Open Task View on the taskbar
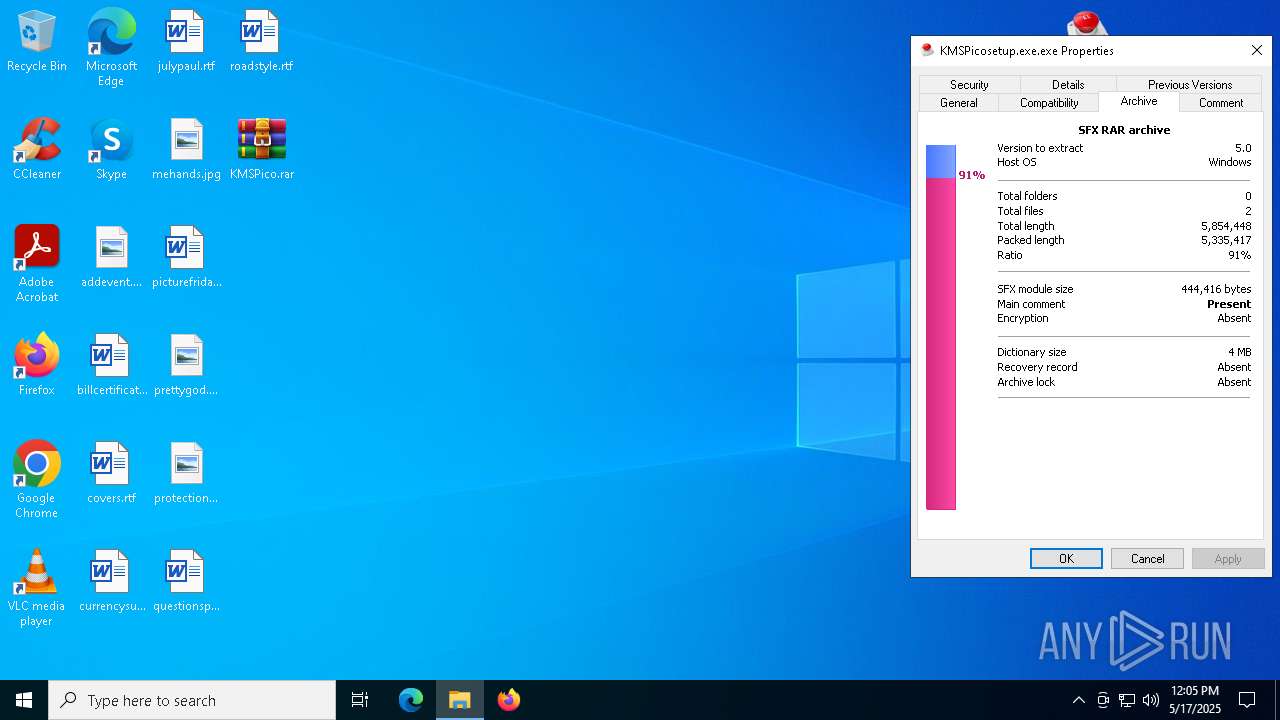This screenshot has width=1280, height=720. coord(360,700)
